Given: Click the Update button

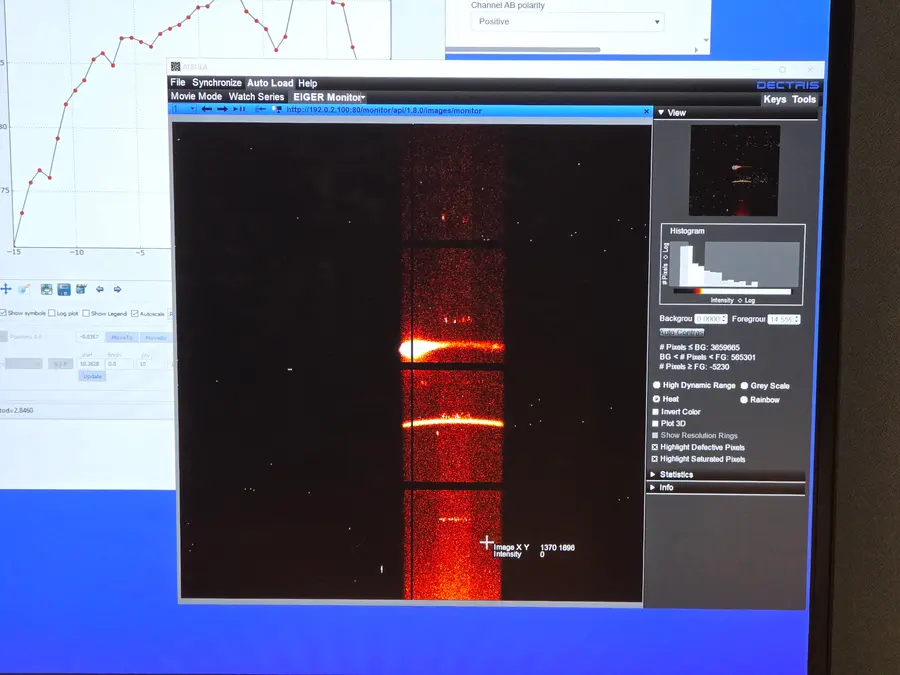Looking at the screenshot, I should [92, 377].
